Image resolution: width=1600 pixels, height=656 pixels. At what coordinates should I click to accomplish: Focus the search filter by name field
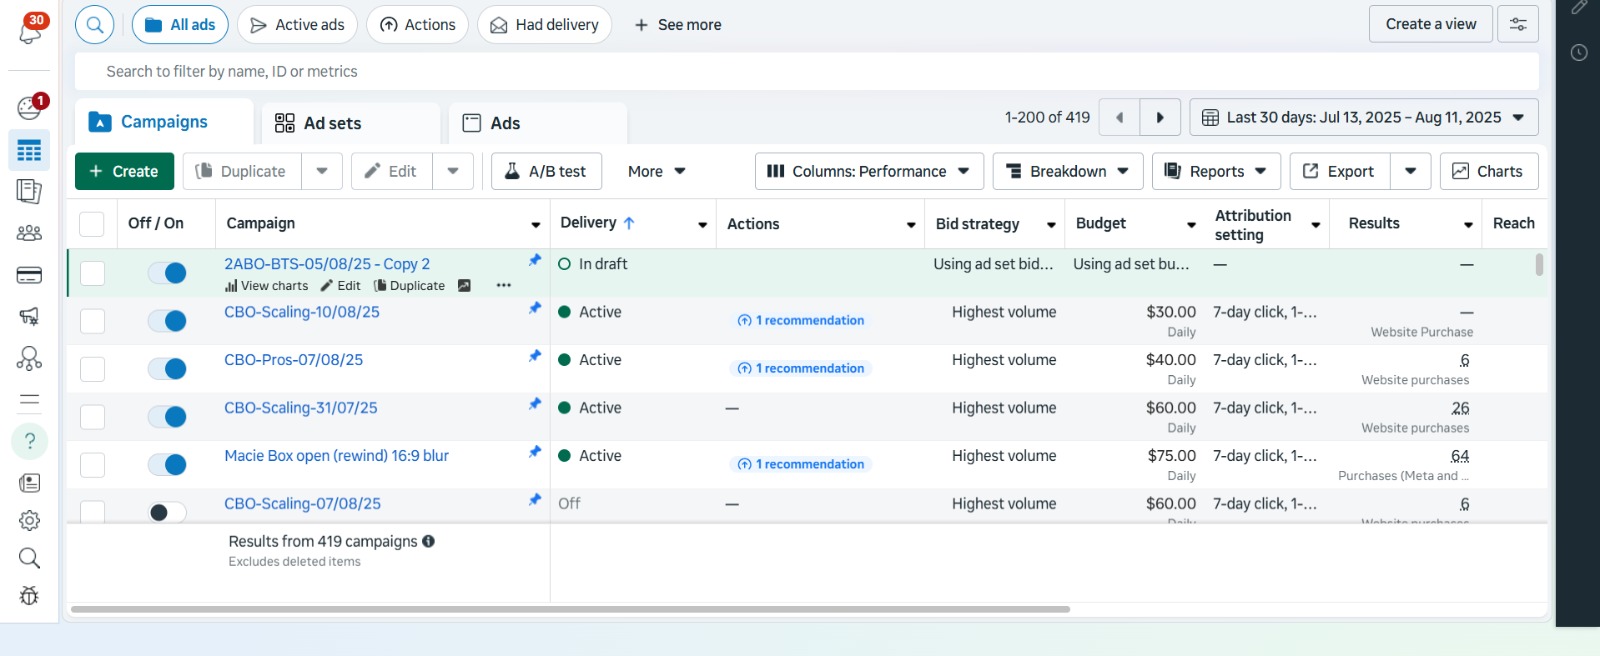pos(806,71)
